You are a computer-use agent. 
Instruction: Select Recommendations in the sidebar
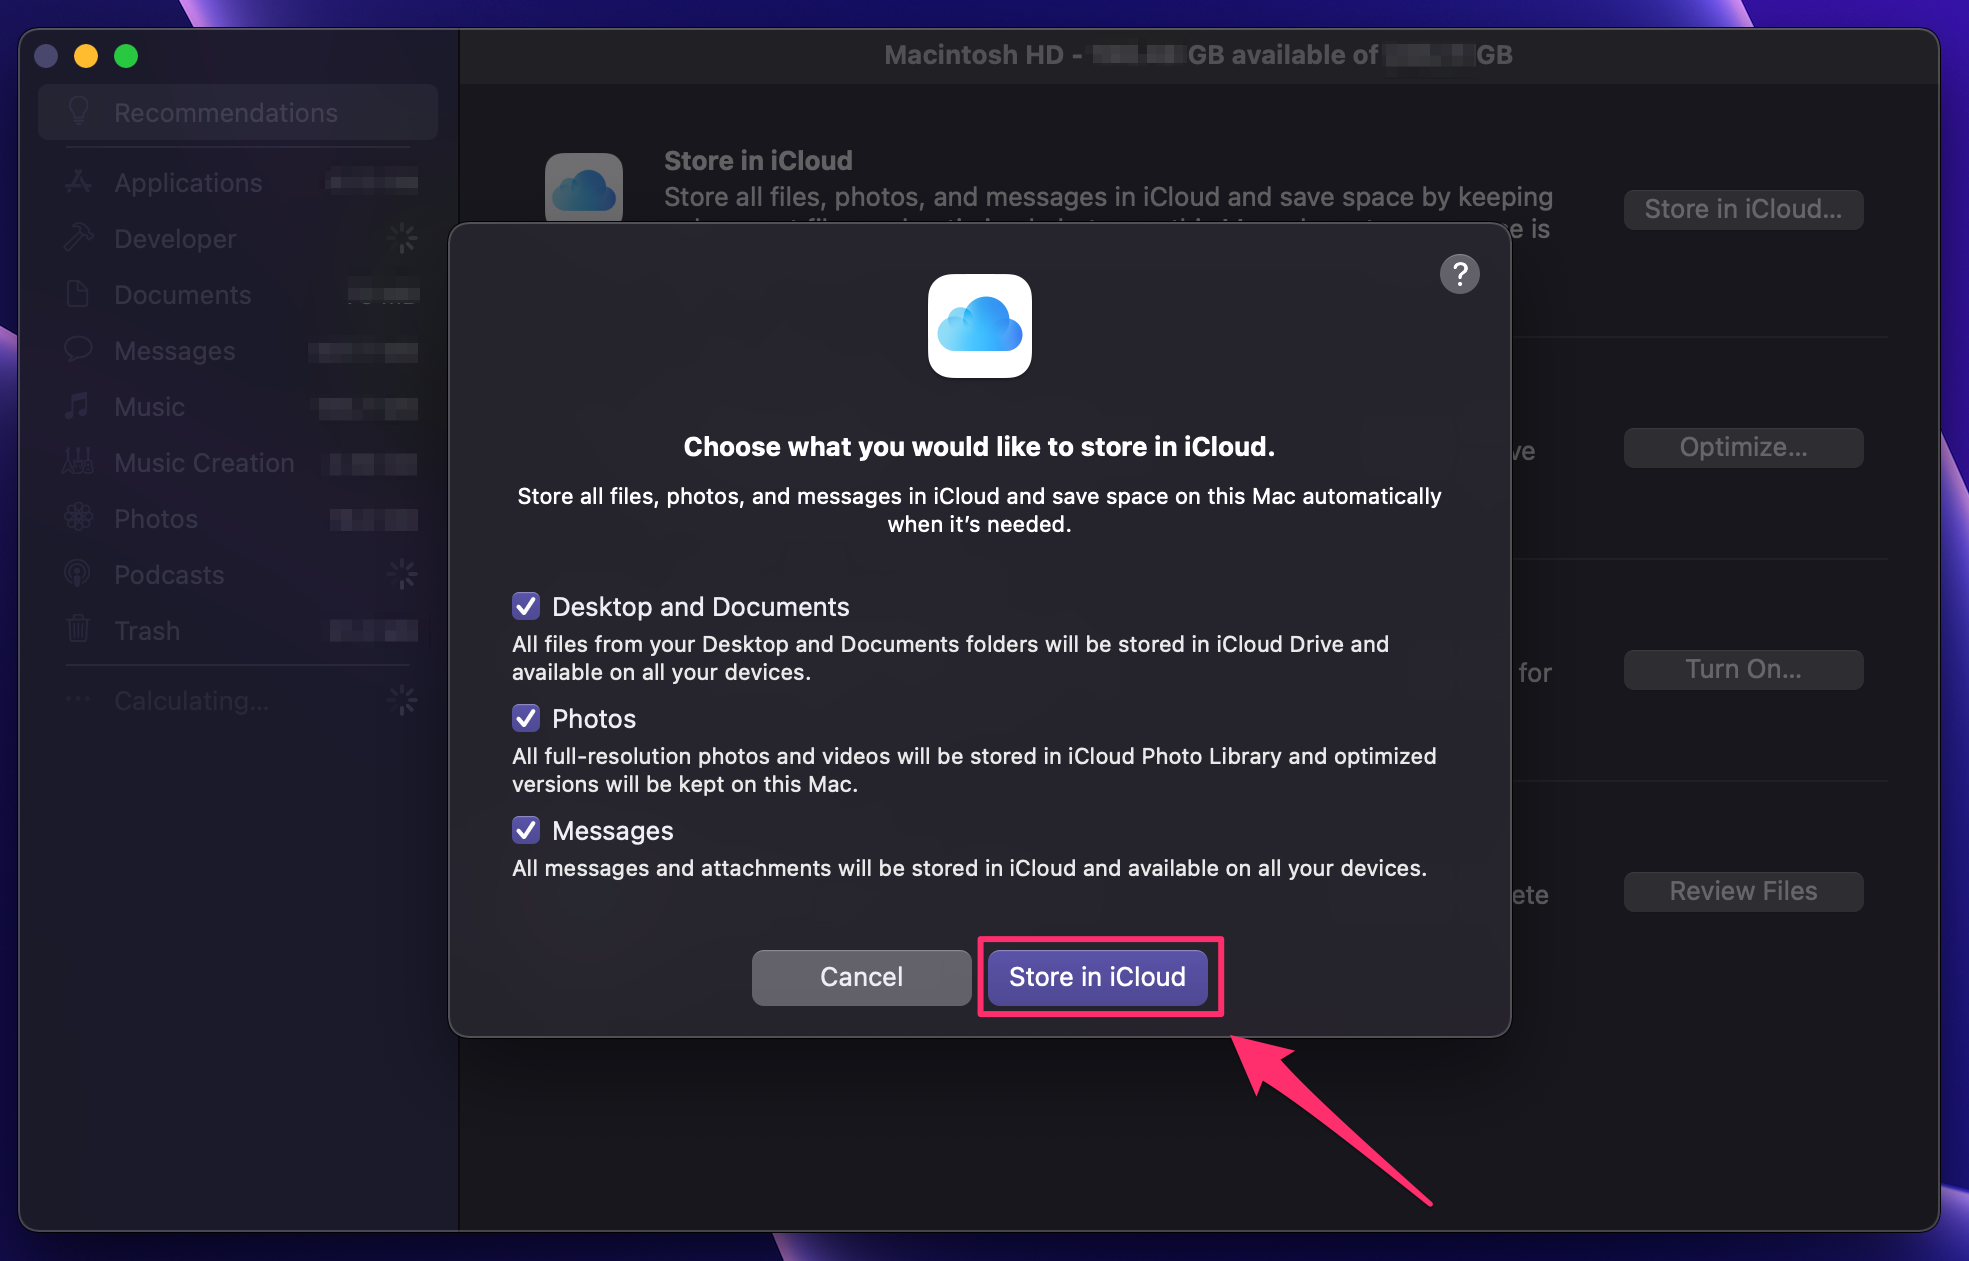coord(238,112)
